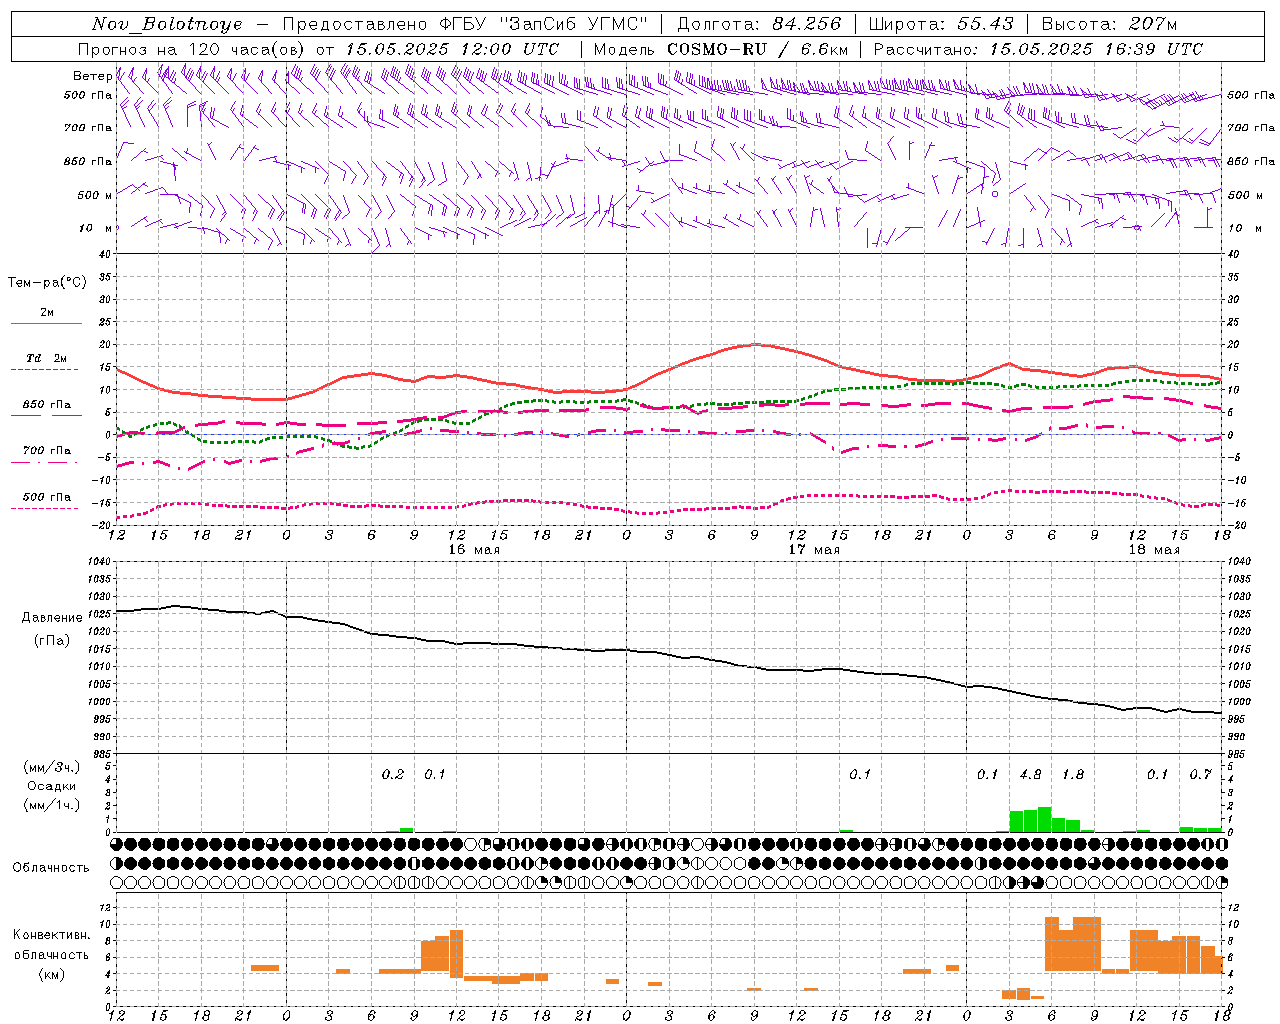Screen dimensions: 1280x1024
Task: Click the 'Тем-ра(°C)' temperature panel label
Action: click(47, 283)
